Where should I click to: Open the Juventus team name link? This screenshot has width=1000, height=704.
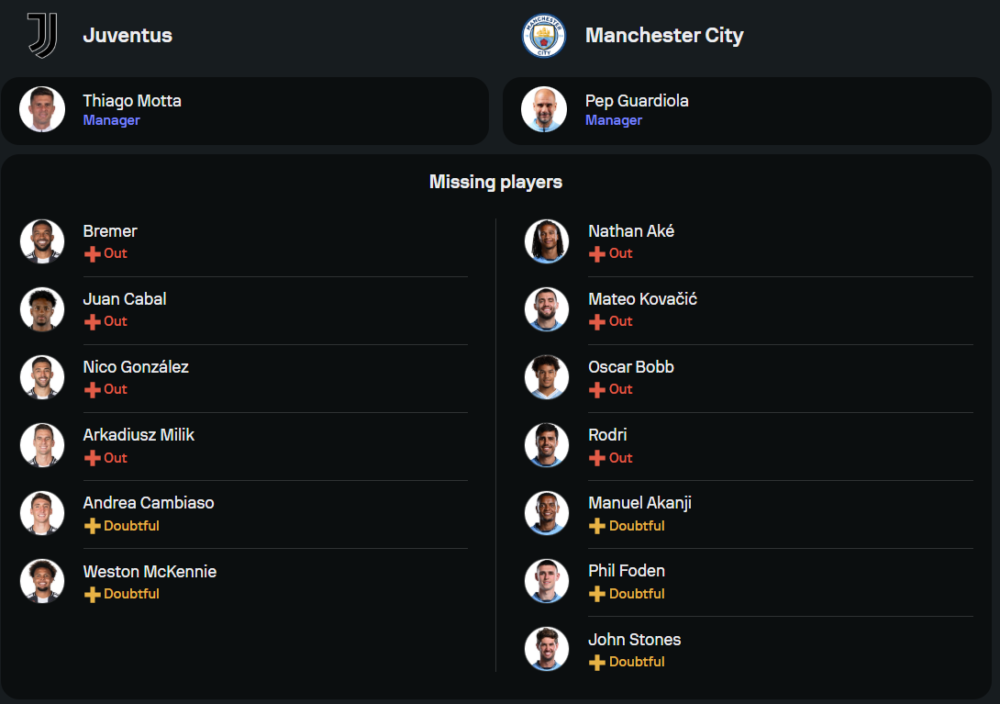coord(127,35)
